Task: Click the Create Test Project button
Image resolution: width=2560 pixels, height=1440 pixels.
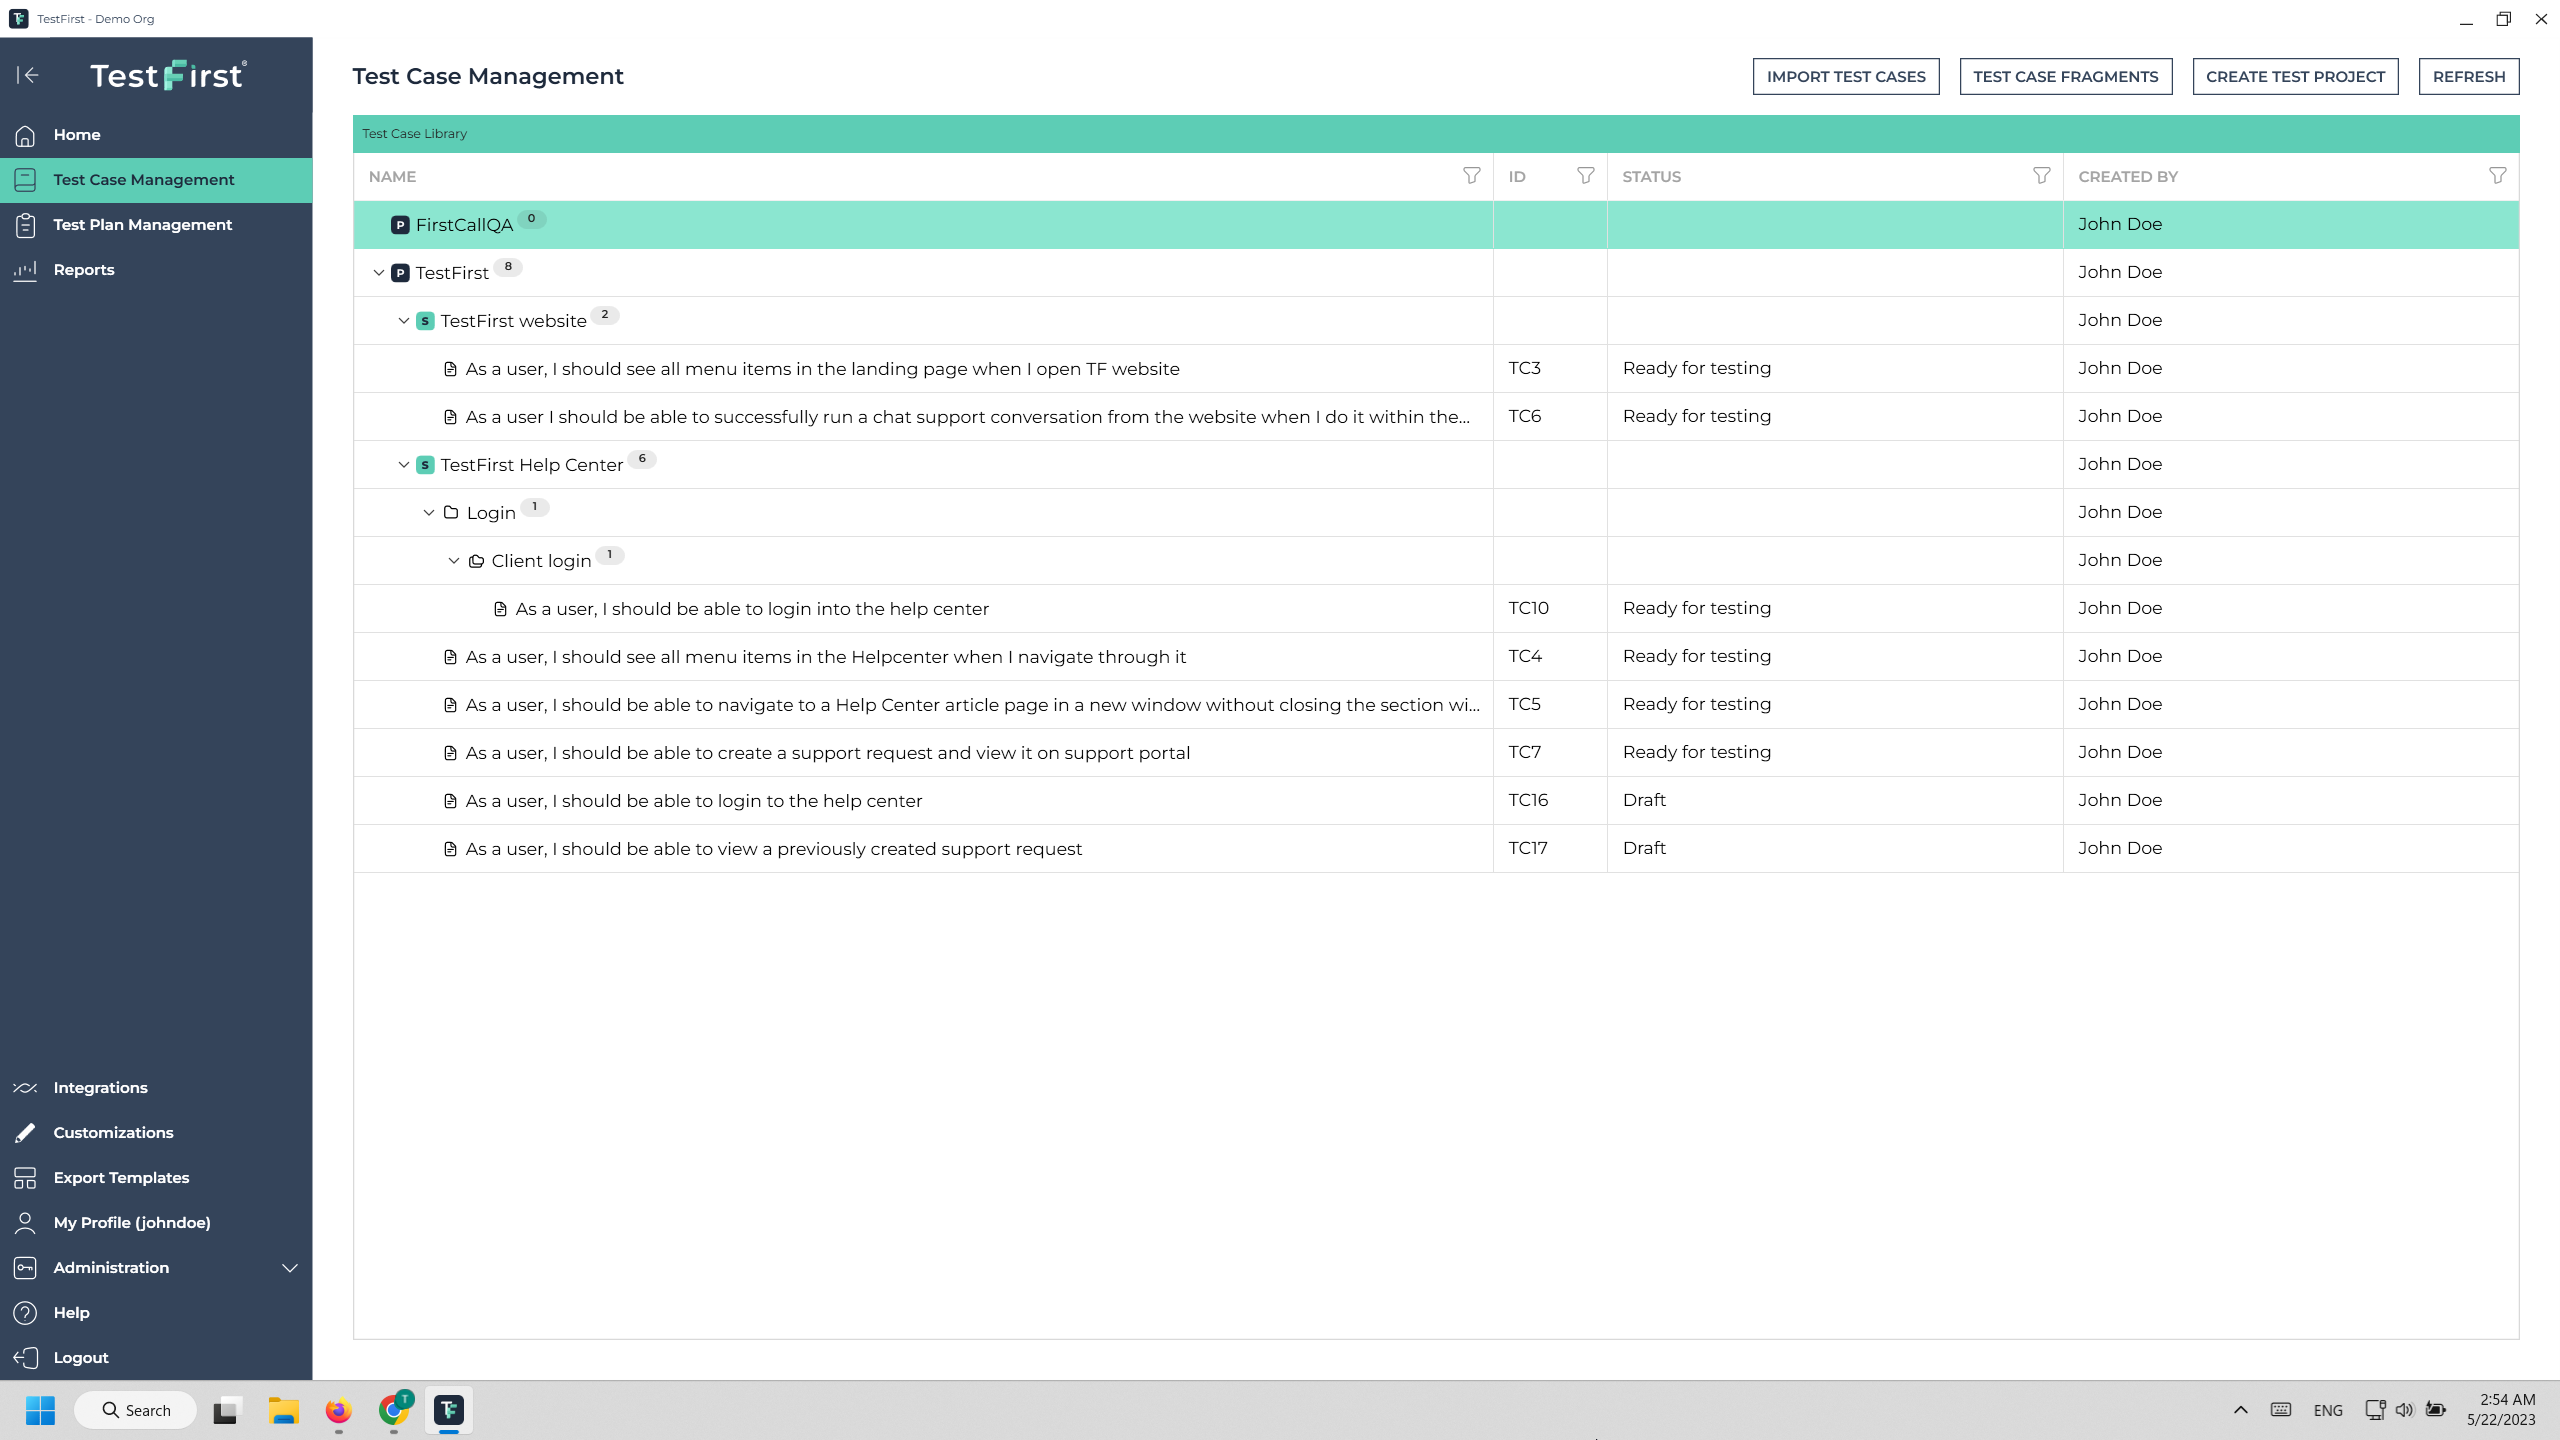Action: tap(2295, 76)
